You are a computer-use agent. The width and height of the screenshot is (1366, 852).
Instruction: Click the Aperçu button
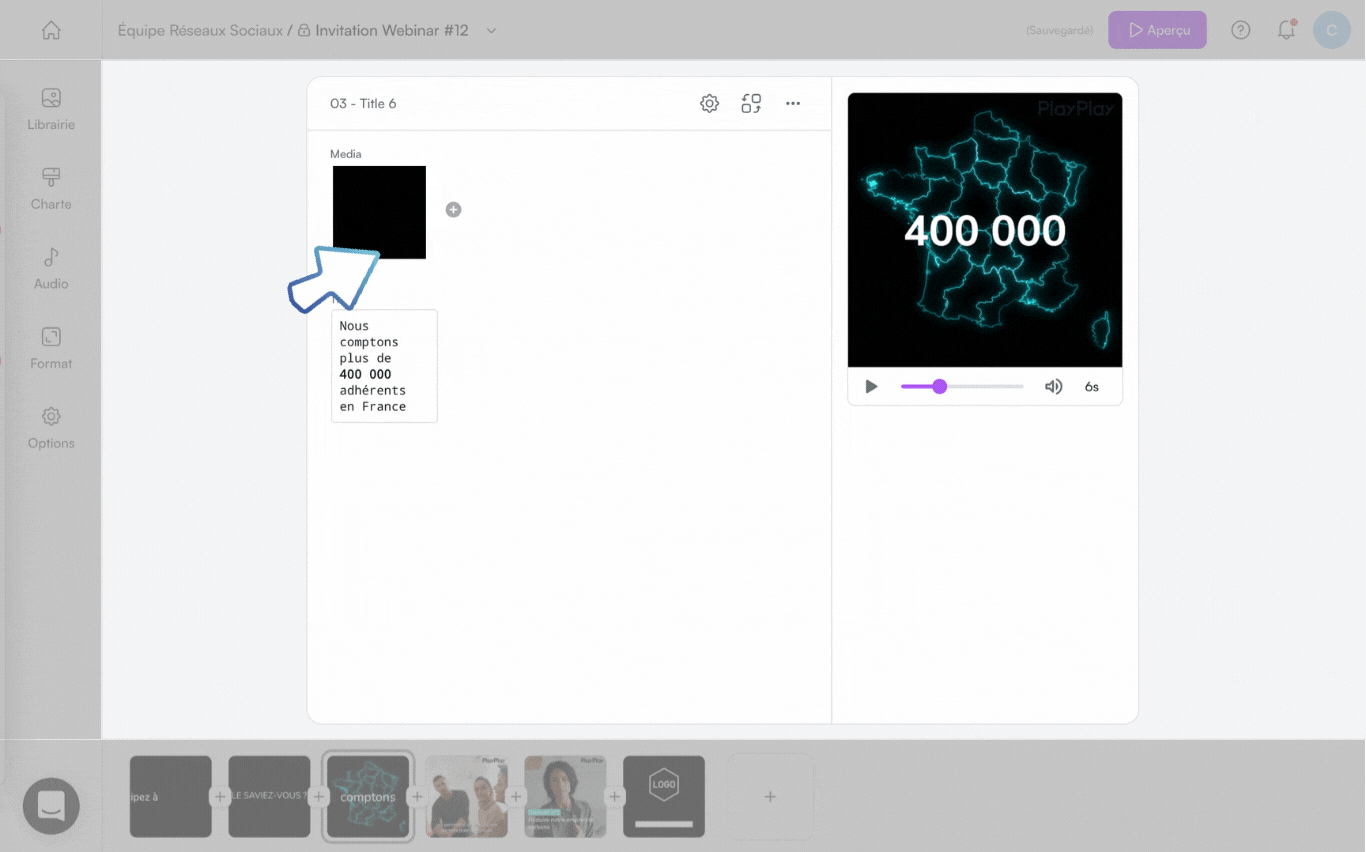pyautogui.click(x=1157, y=30)
